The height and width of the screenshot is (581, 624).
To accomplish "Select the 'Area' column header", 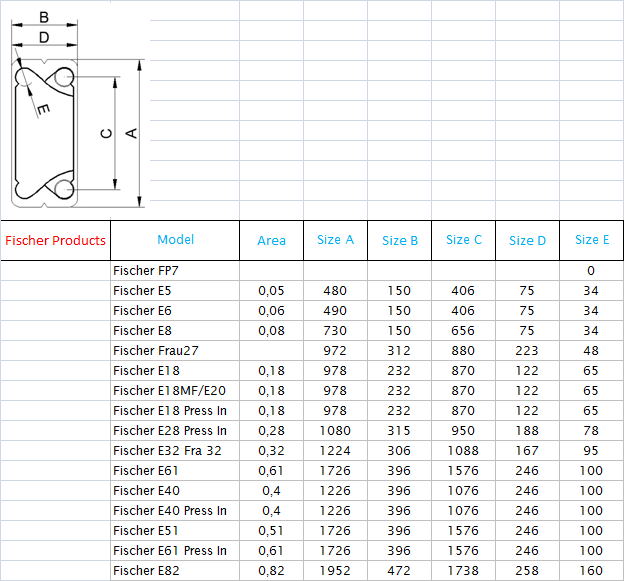I will coord(271,240).
